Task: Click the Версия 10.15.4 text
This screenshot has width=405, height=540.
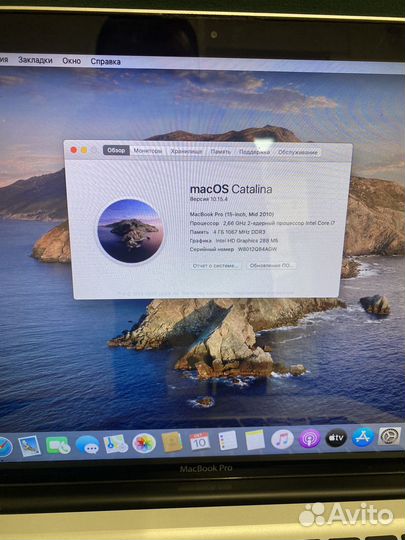Action: (x=209, y=199)
